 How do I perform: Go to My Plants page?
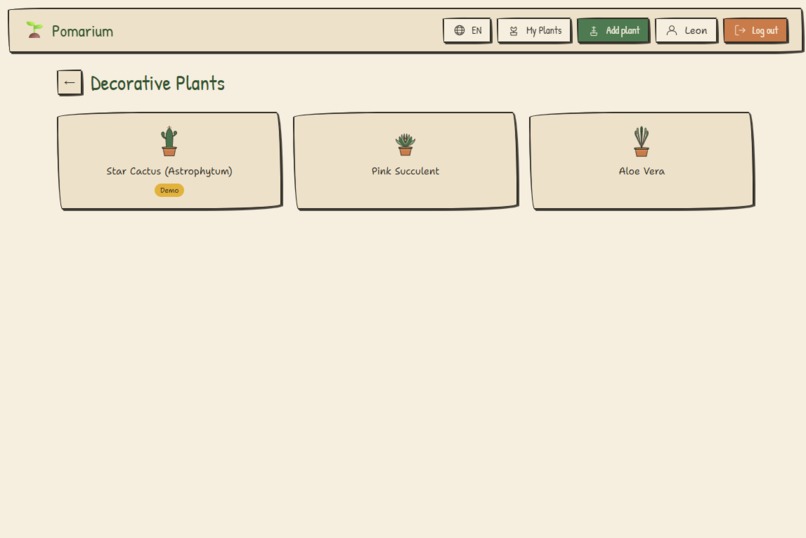[x=534, y=31]
